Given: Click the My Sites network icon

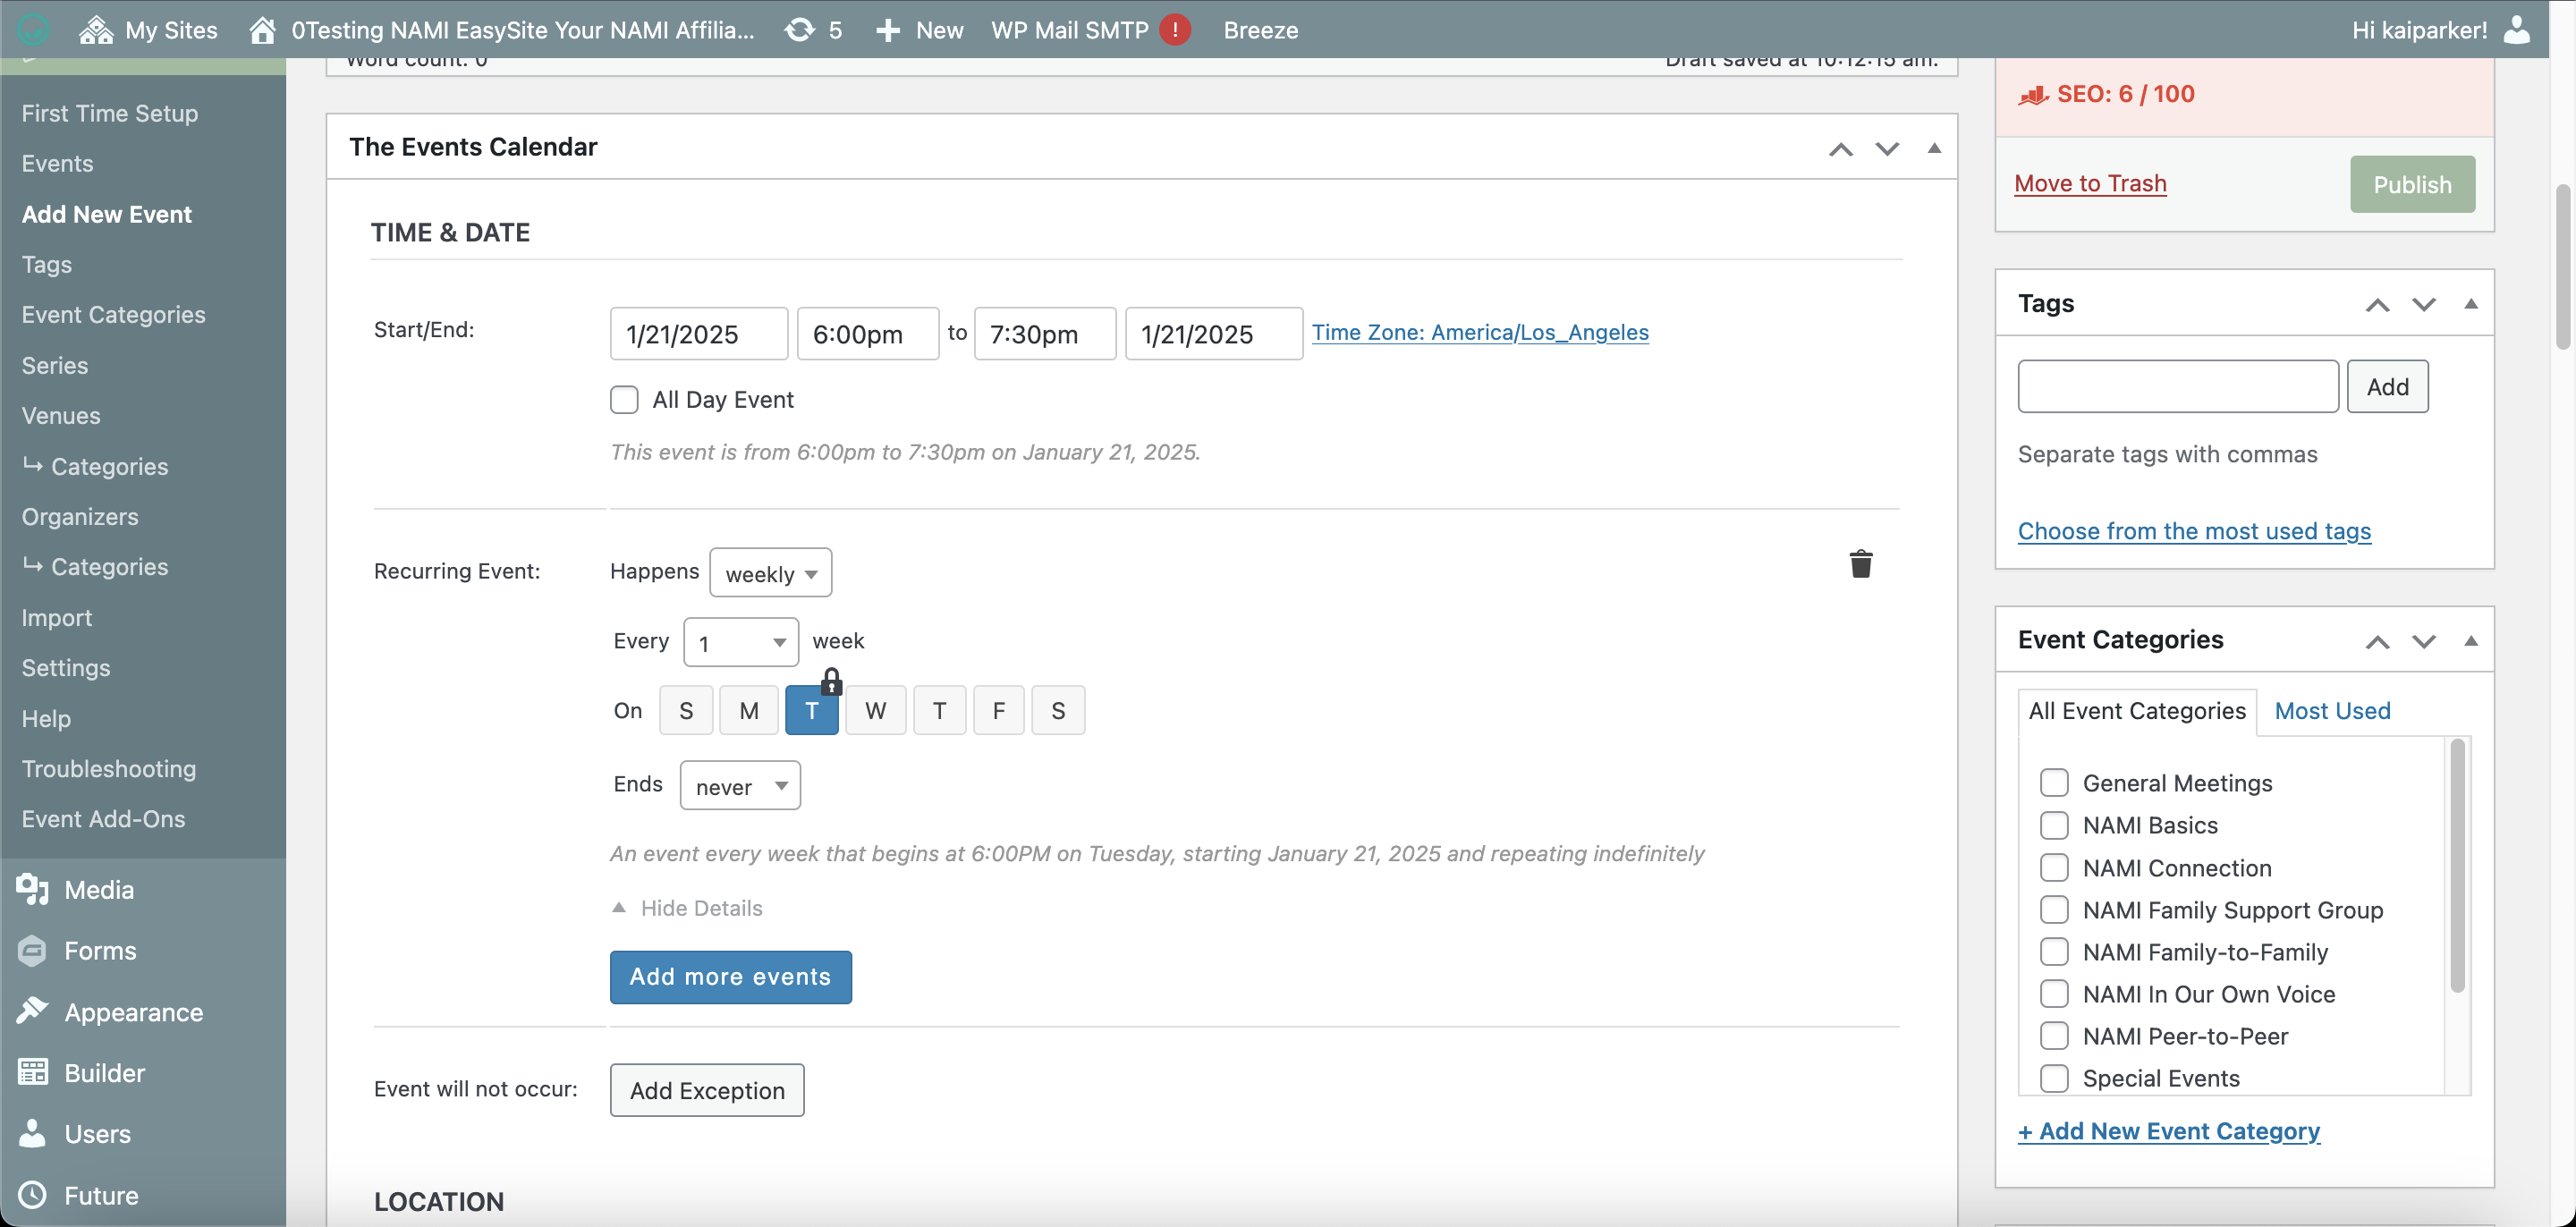Looking at the screenshot, I should tap(96, 30).
